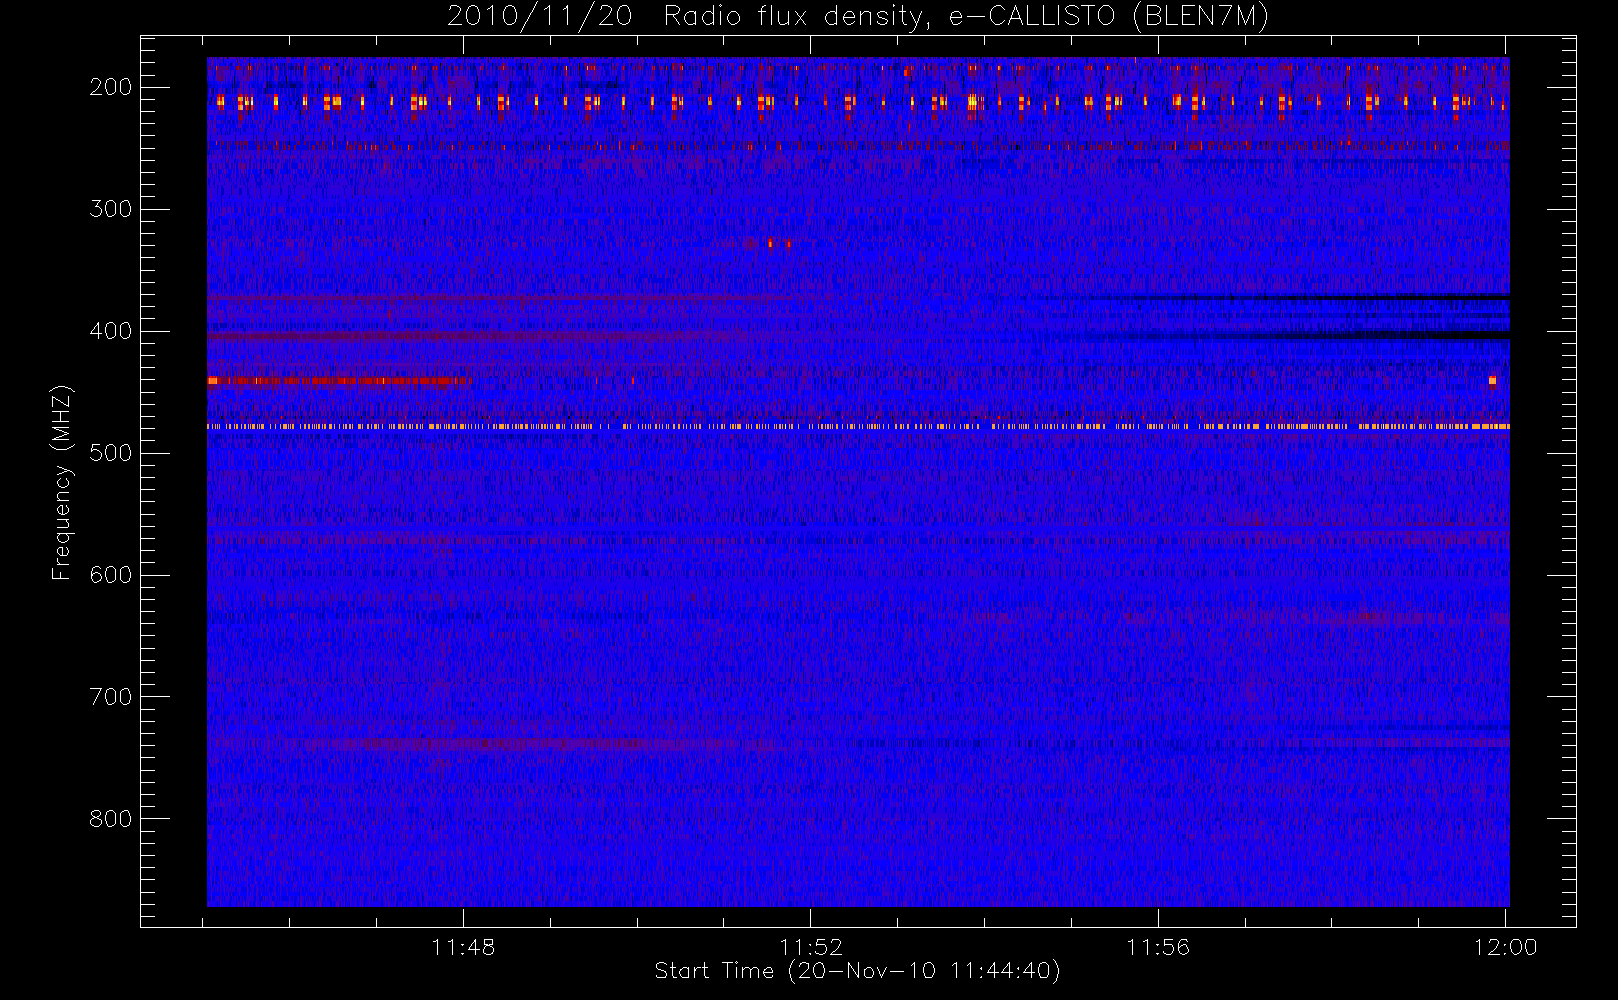Click the 12:00 time tick label
Viewport: 1618px width, 1000px height.
(1505, 947)
